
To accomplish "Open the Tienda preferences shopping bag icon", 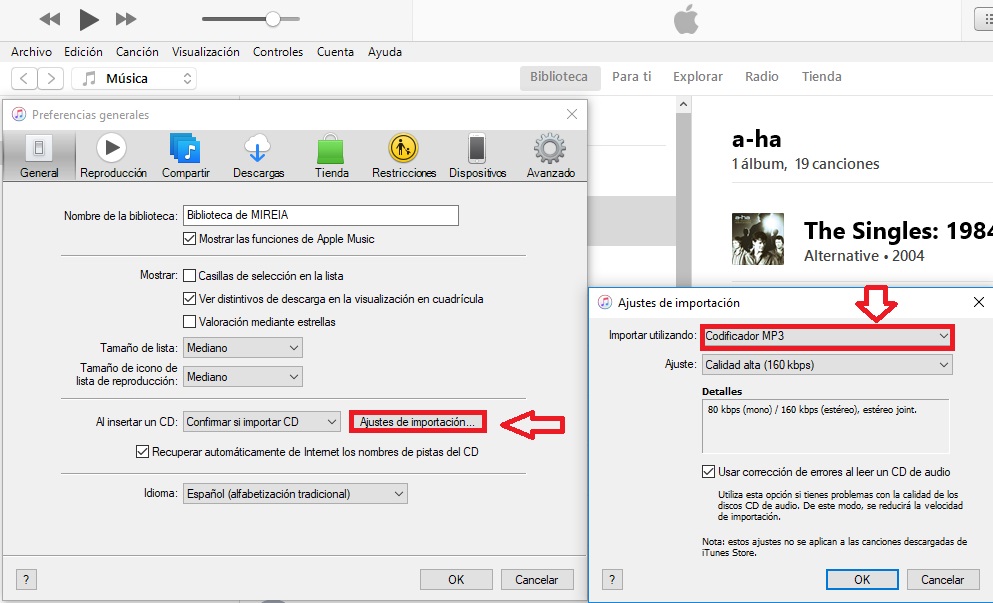I will click(331, 156).
